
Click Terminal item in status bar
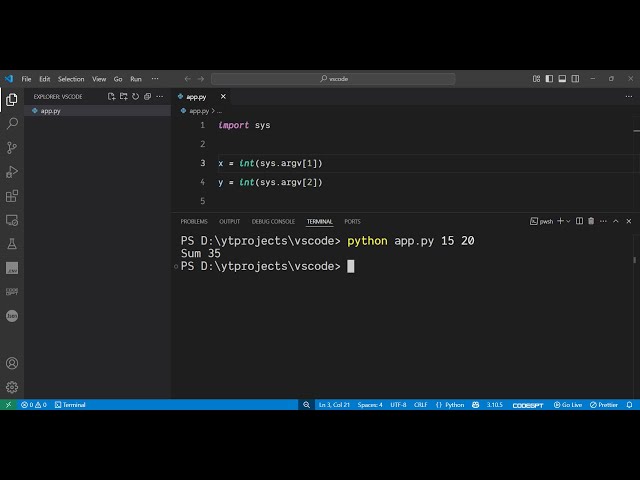pos(70,404)
